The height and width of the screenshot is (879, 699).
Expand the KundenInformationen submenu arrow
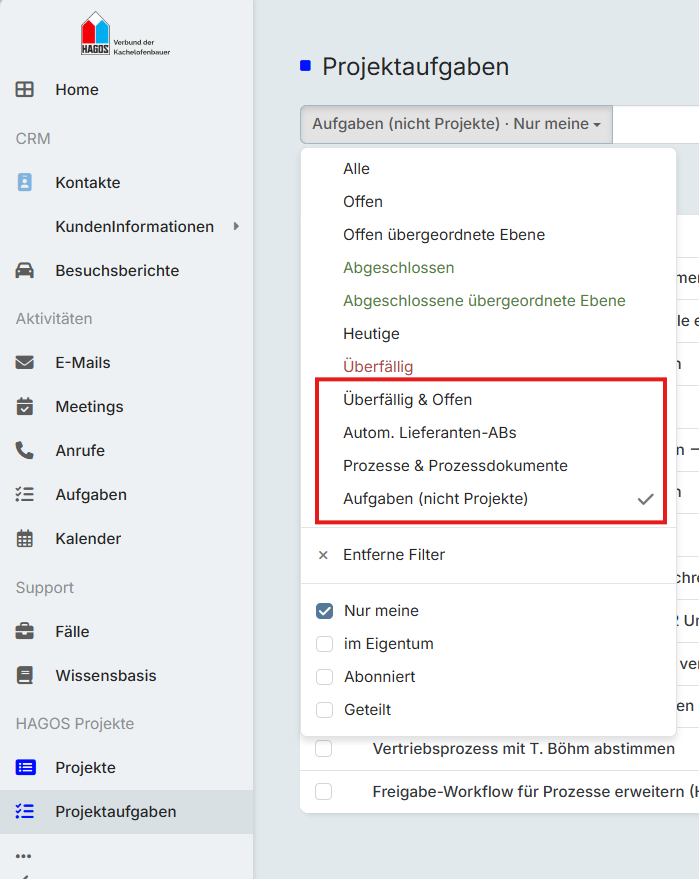(236, 226)
